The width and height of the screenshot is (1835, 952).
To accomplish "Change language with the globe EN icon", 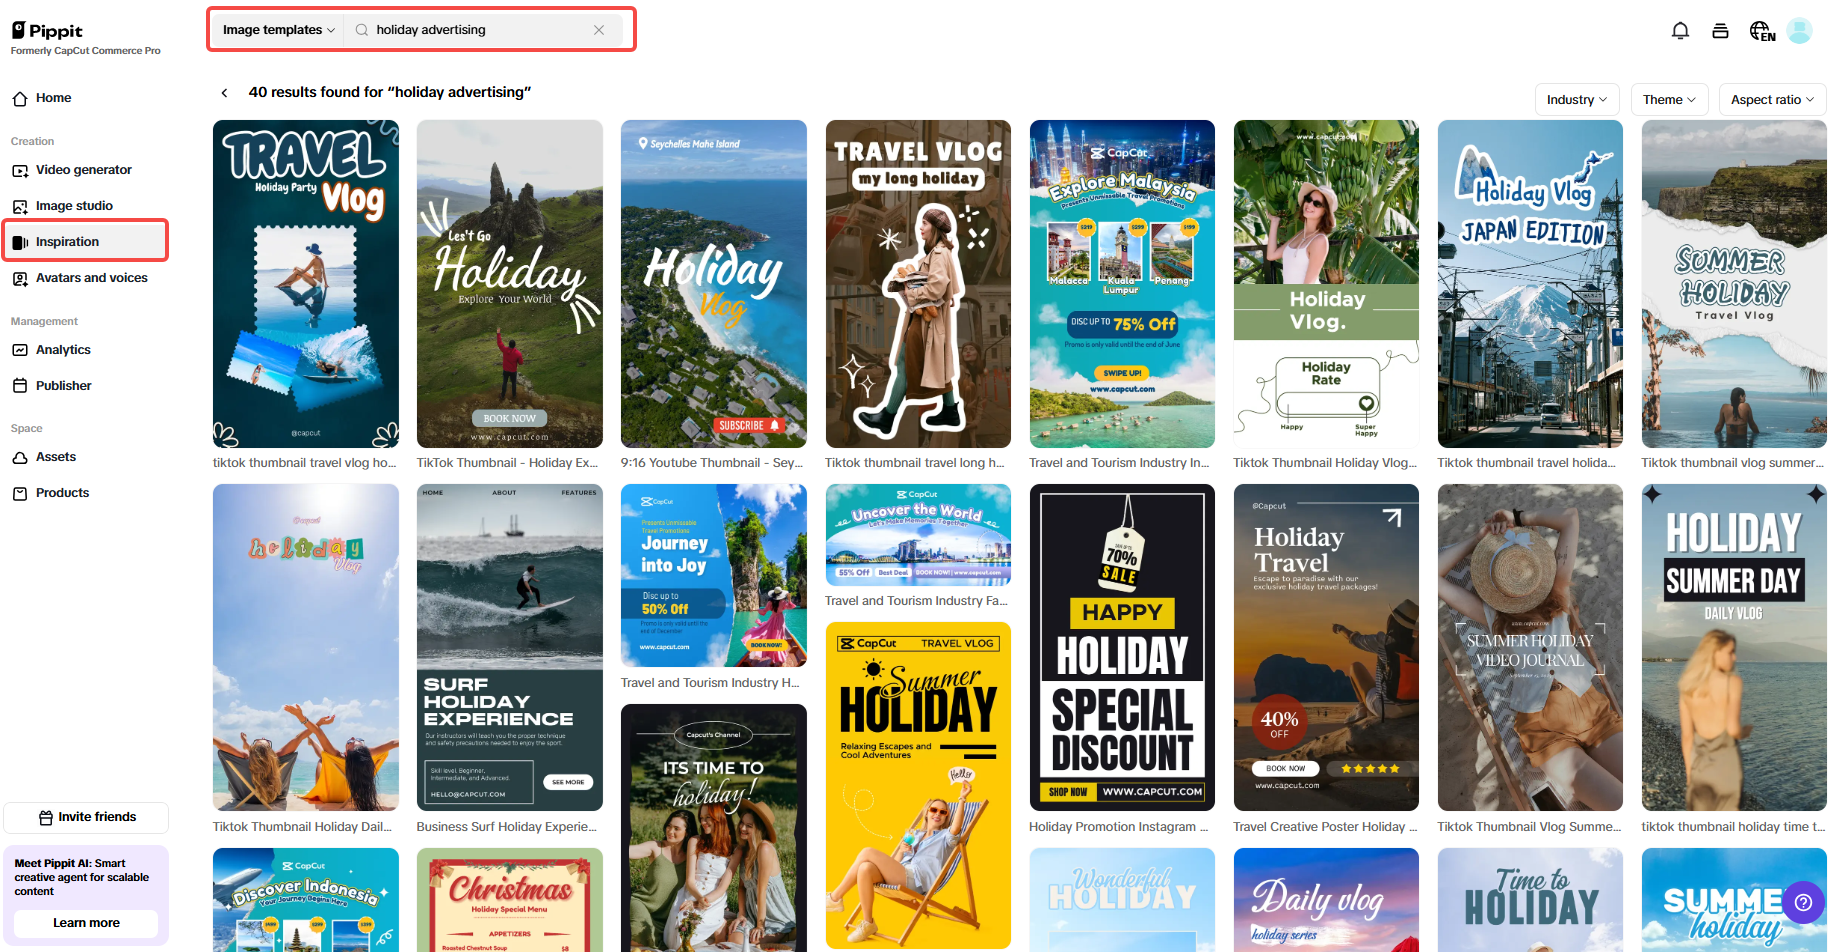I will (1762, 31).
